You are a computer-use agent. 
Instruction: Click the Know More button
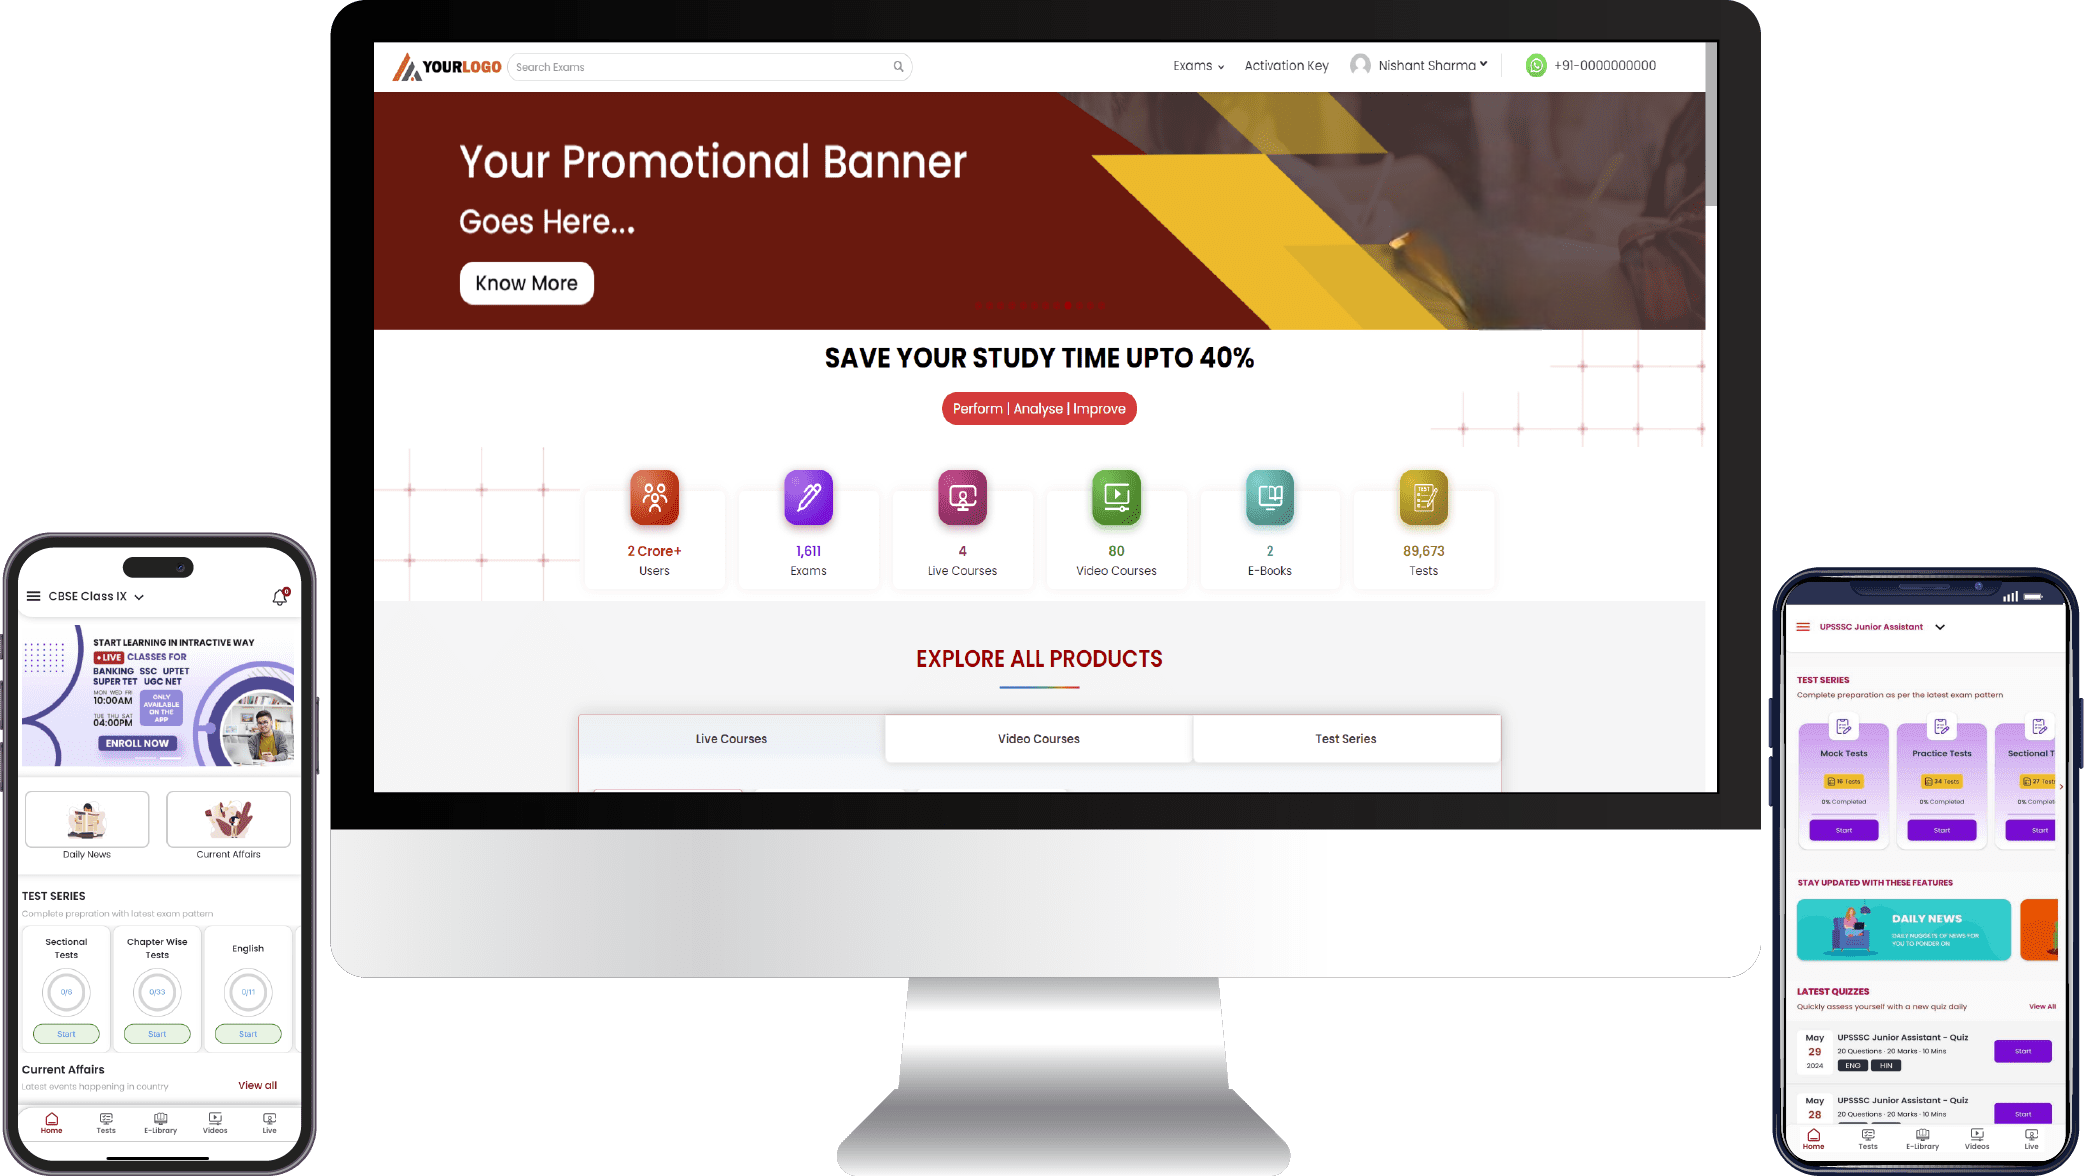(525, 283)
